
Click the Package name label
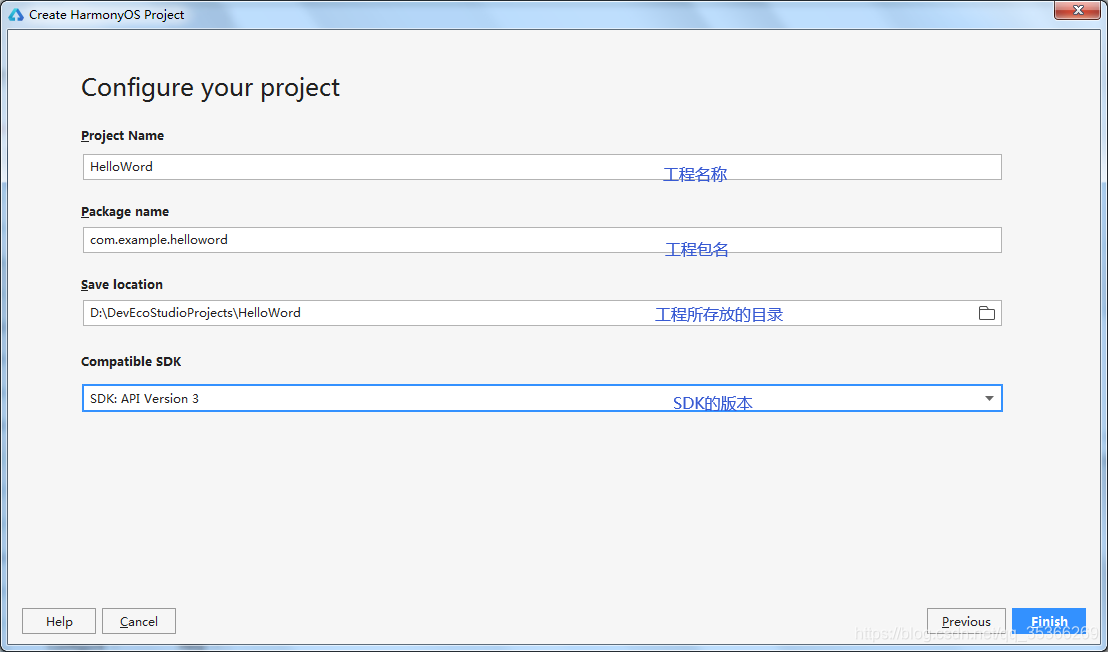(125, 212)
